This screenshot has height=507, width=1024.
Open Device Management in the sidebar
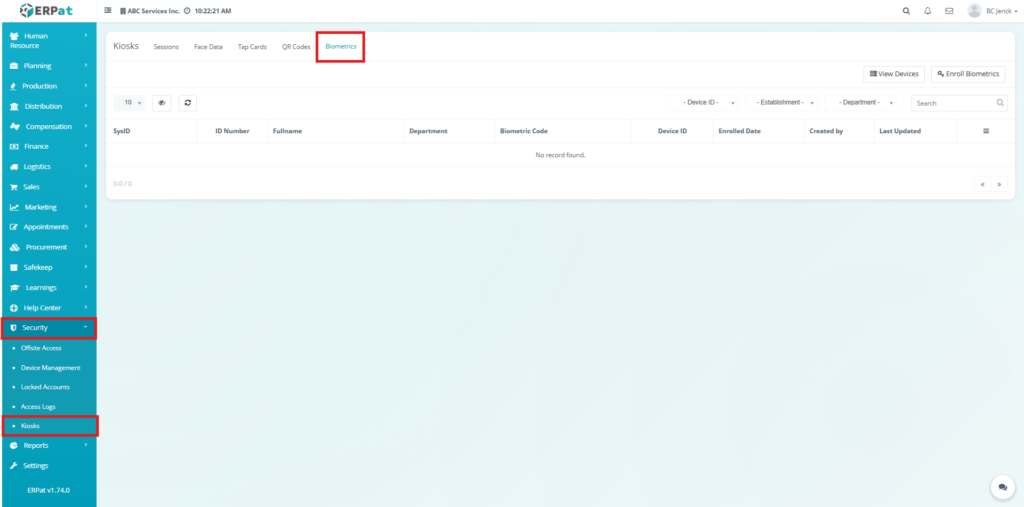50,367
